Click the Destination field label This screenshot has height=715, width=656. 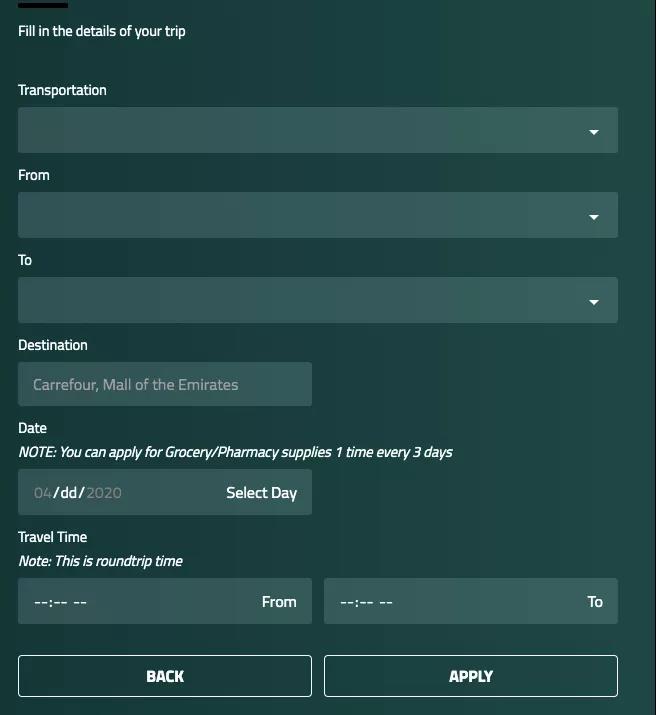pyautogui.click(x=53, y=345)
